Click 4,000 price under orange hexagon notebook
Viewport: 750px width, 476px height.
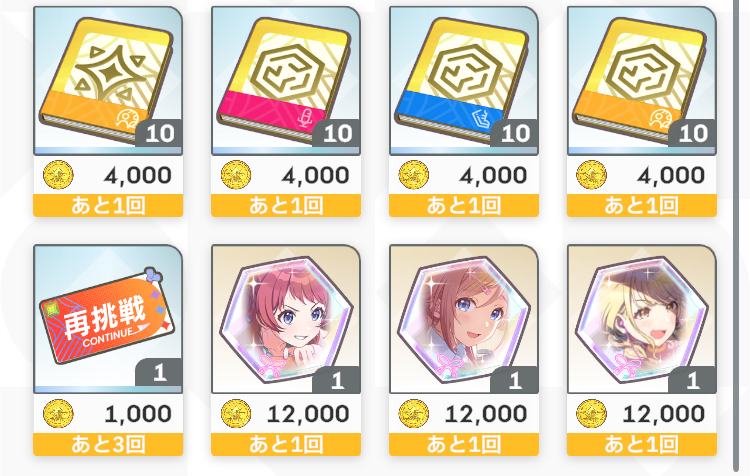coord(671,176)
